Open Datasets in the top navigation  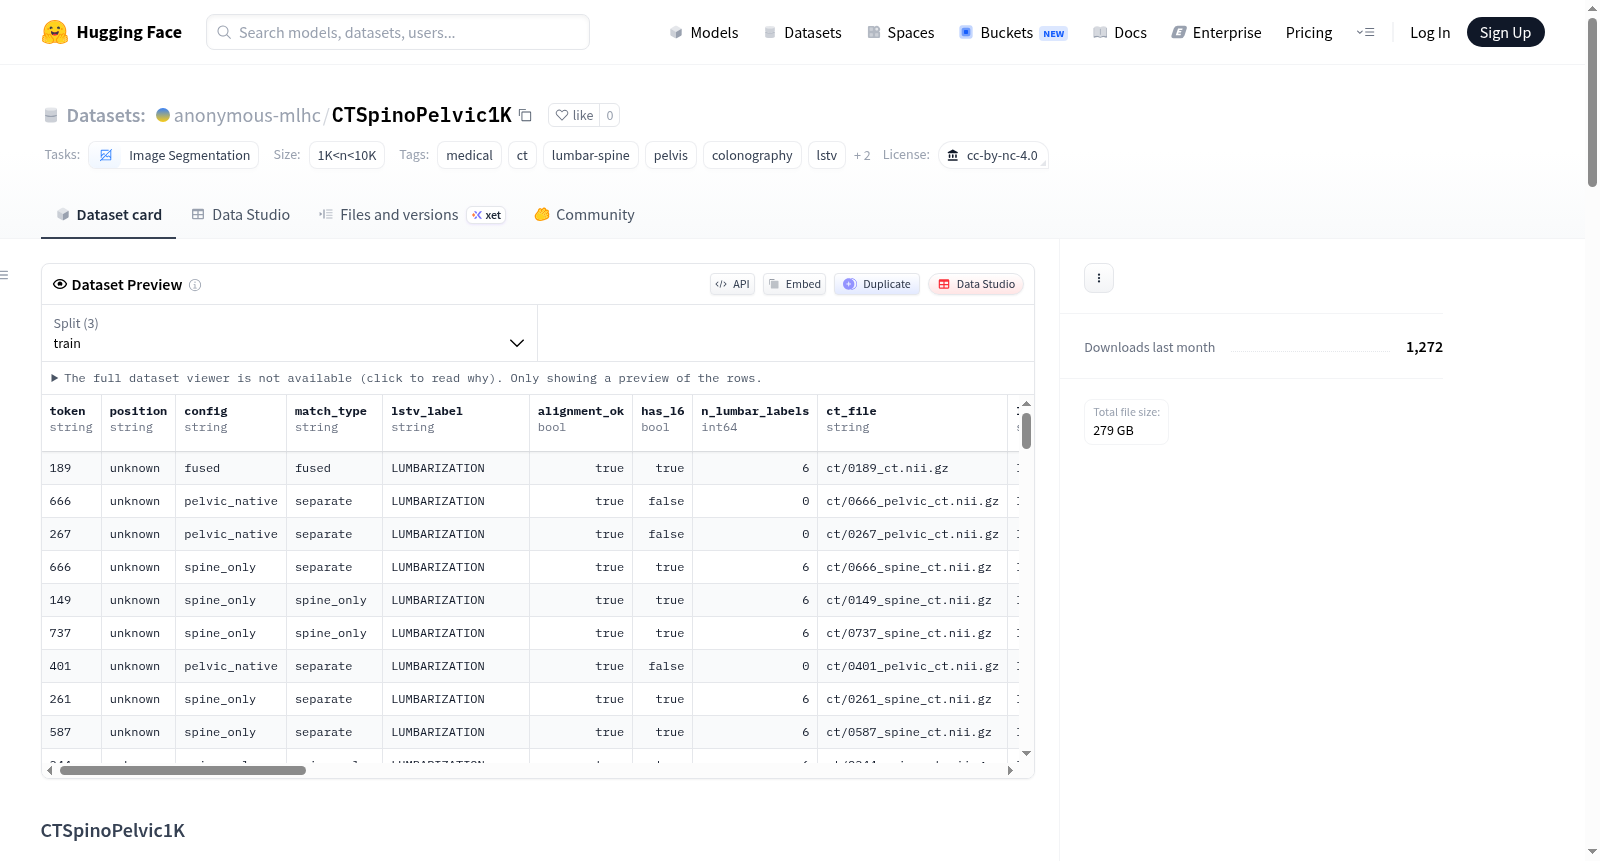(802, 32)
